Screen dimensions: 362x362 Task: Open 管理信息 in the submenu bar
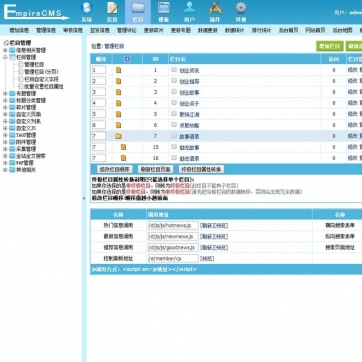46,30
